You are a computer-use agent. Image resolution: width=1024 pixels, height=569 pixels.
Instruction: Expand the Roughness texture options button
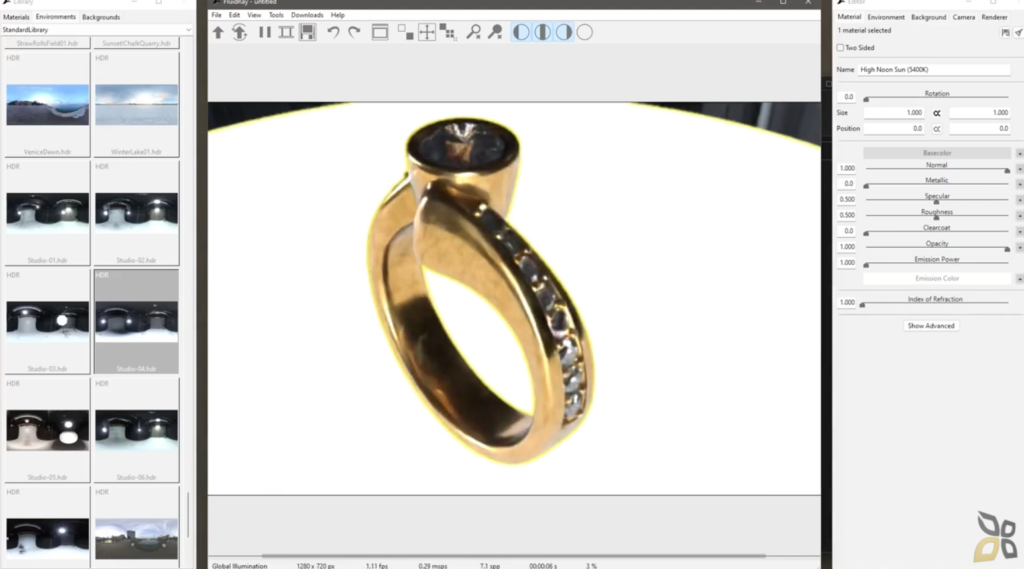tap(1019, 216)
